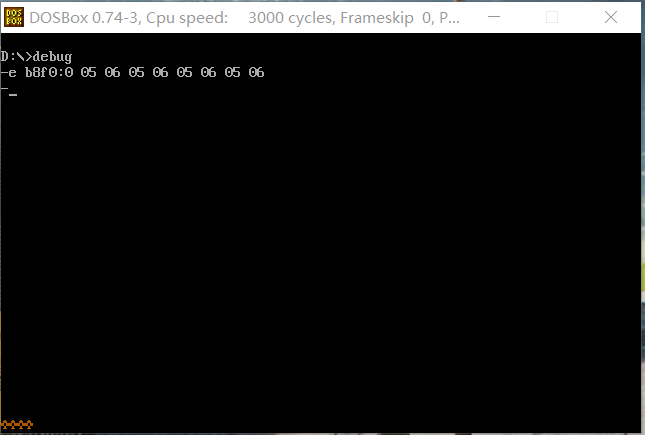
Task: Click the '-e' enter command
Action: point(9,73)
